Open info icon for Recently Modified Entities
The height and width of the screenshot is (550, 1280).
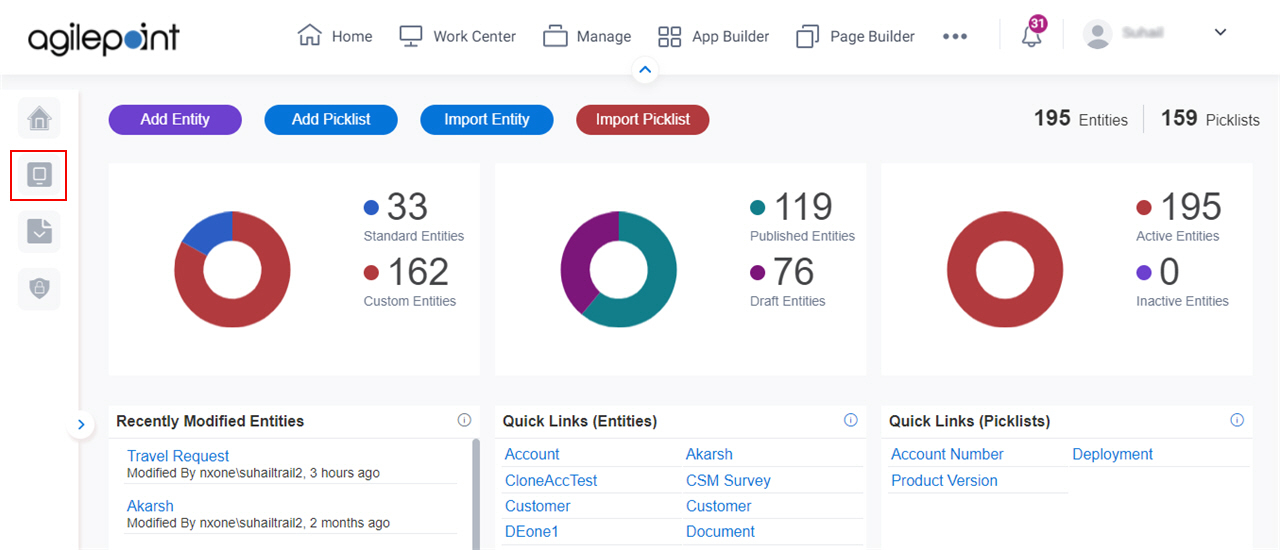[x=464, y=420]
